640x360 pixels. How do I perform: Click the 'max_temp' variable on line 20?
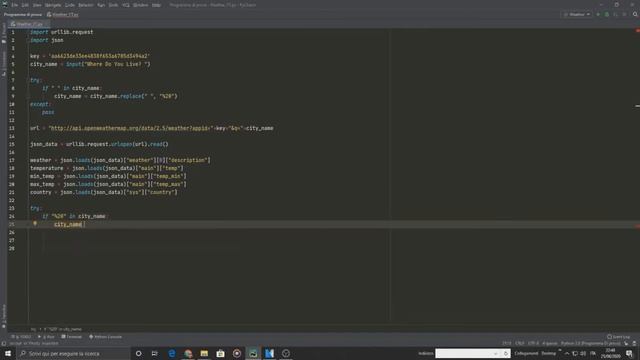42,184
